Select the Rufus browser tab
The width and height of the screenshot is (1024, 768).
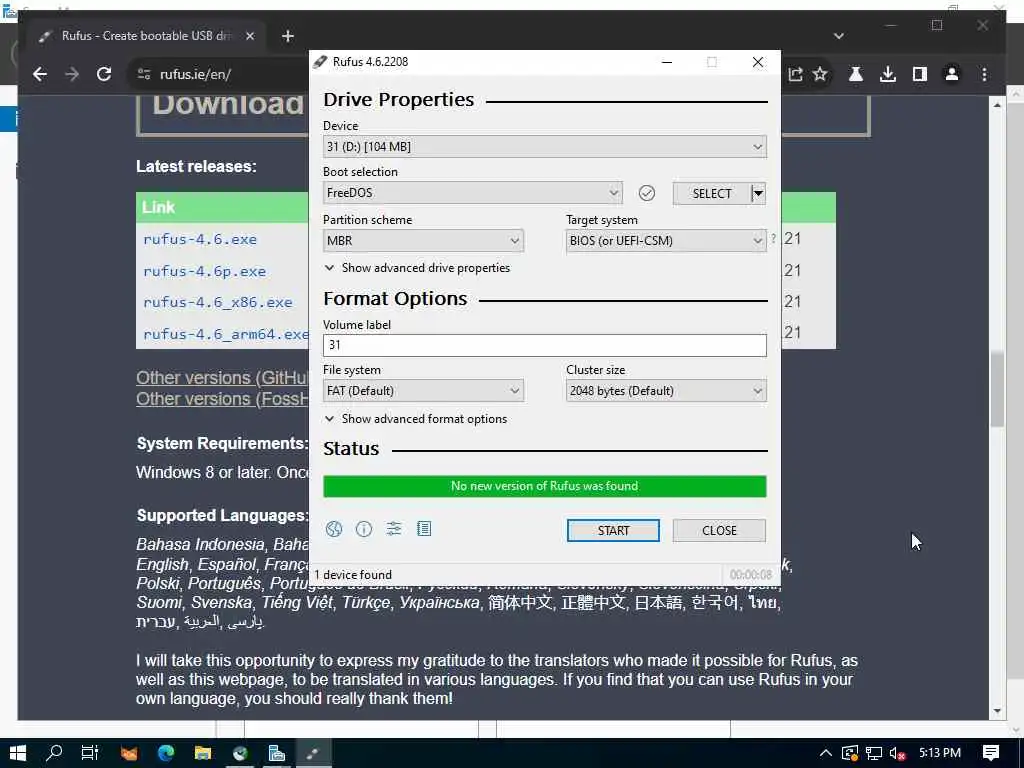click(145, 36)
